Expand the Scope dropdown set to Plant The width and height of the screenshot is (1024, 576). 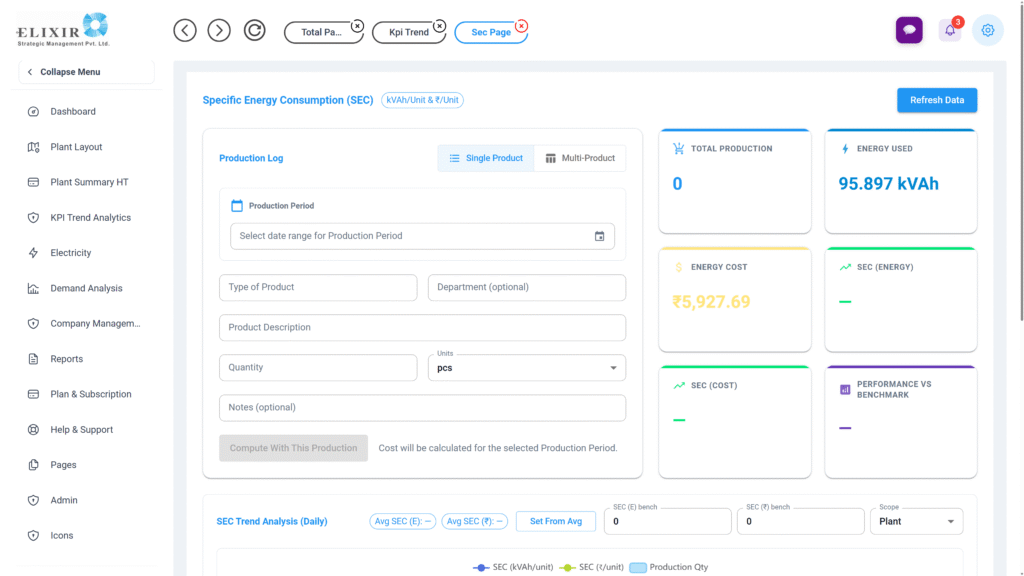coord(916,521)
